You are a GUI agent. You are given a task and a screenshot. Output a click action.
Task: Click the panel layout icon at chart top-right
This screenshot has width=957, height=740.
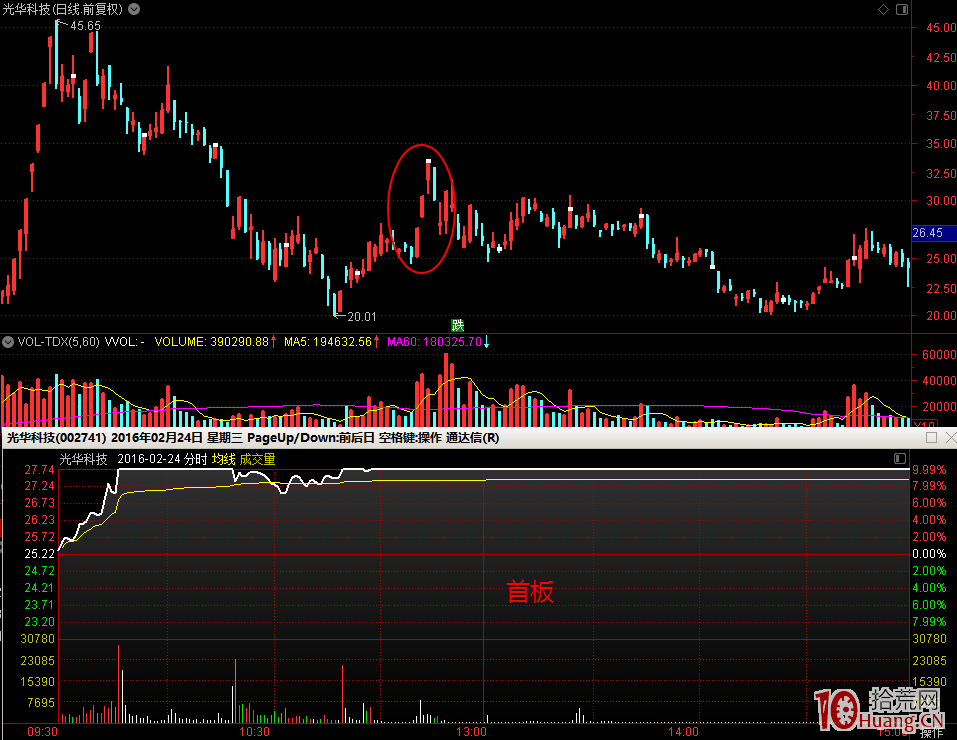pos(900,9)
